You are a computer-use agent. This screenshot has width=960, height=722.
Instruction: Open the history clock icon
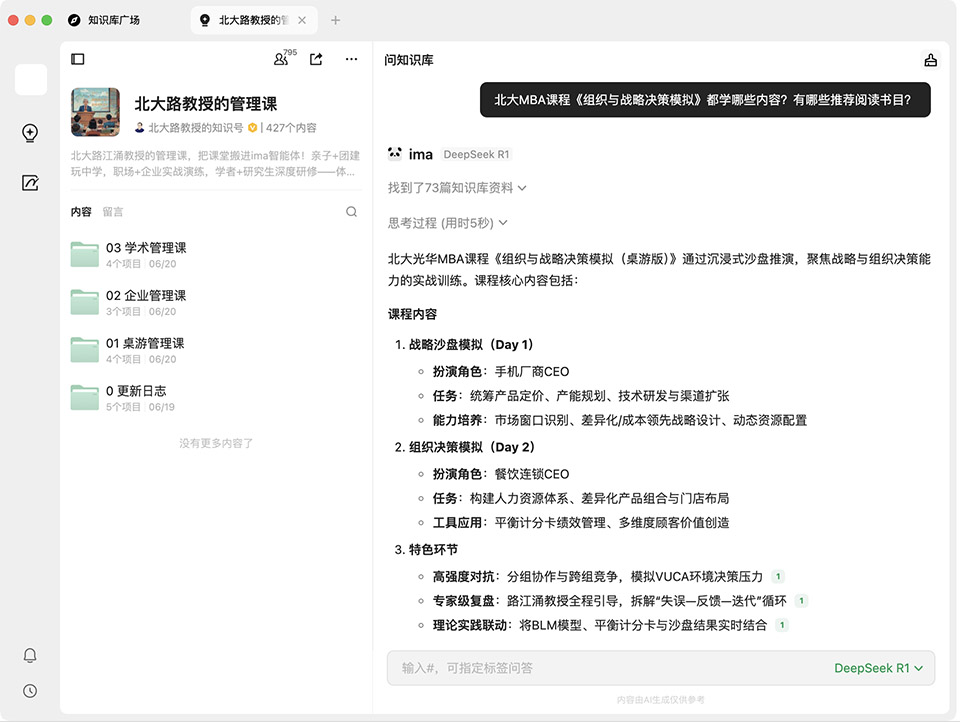pyautogui.click(x=30, y=691)
